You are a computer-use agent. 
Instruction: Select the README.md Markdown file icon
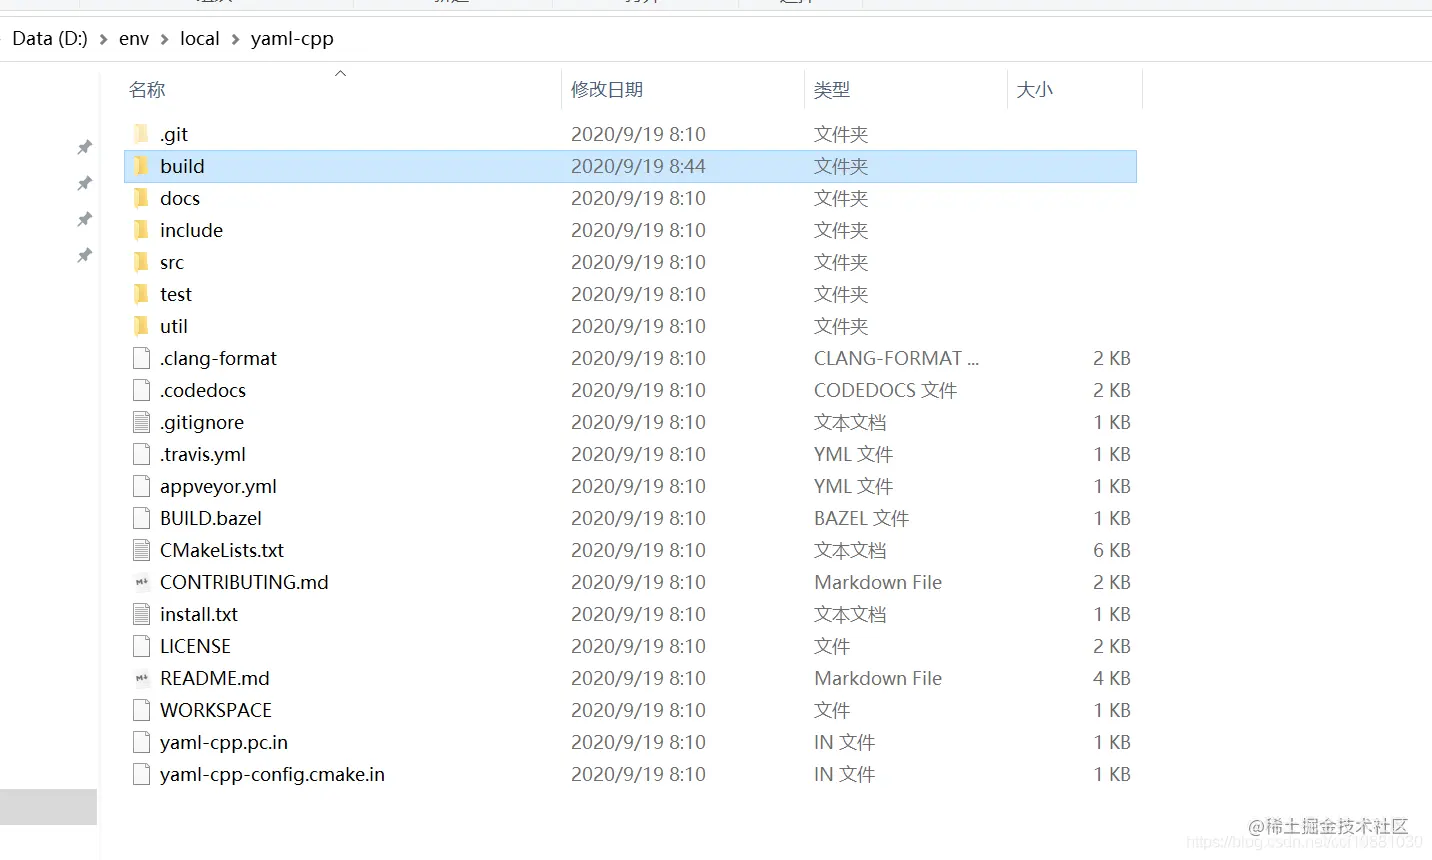(x=141, y=678)
